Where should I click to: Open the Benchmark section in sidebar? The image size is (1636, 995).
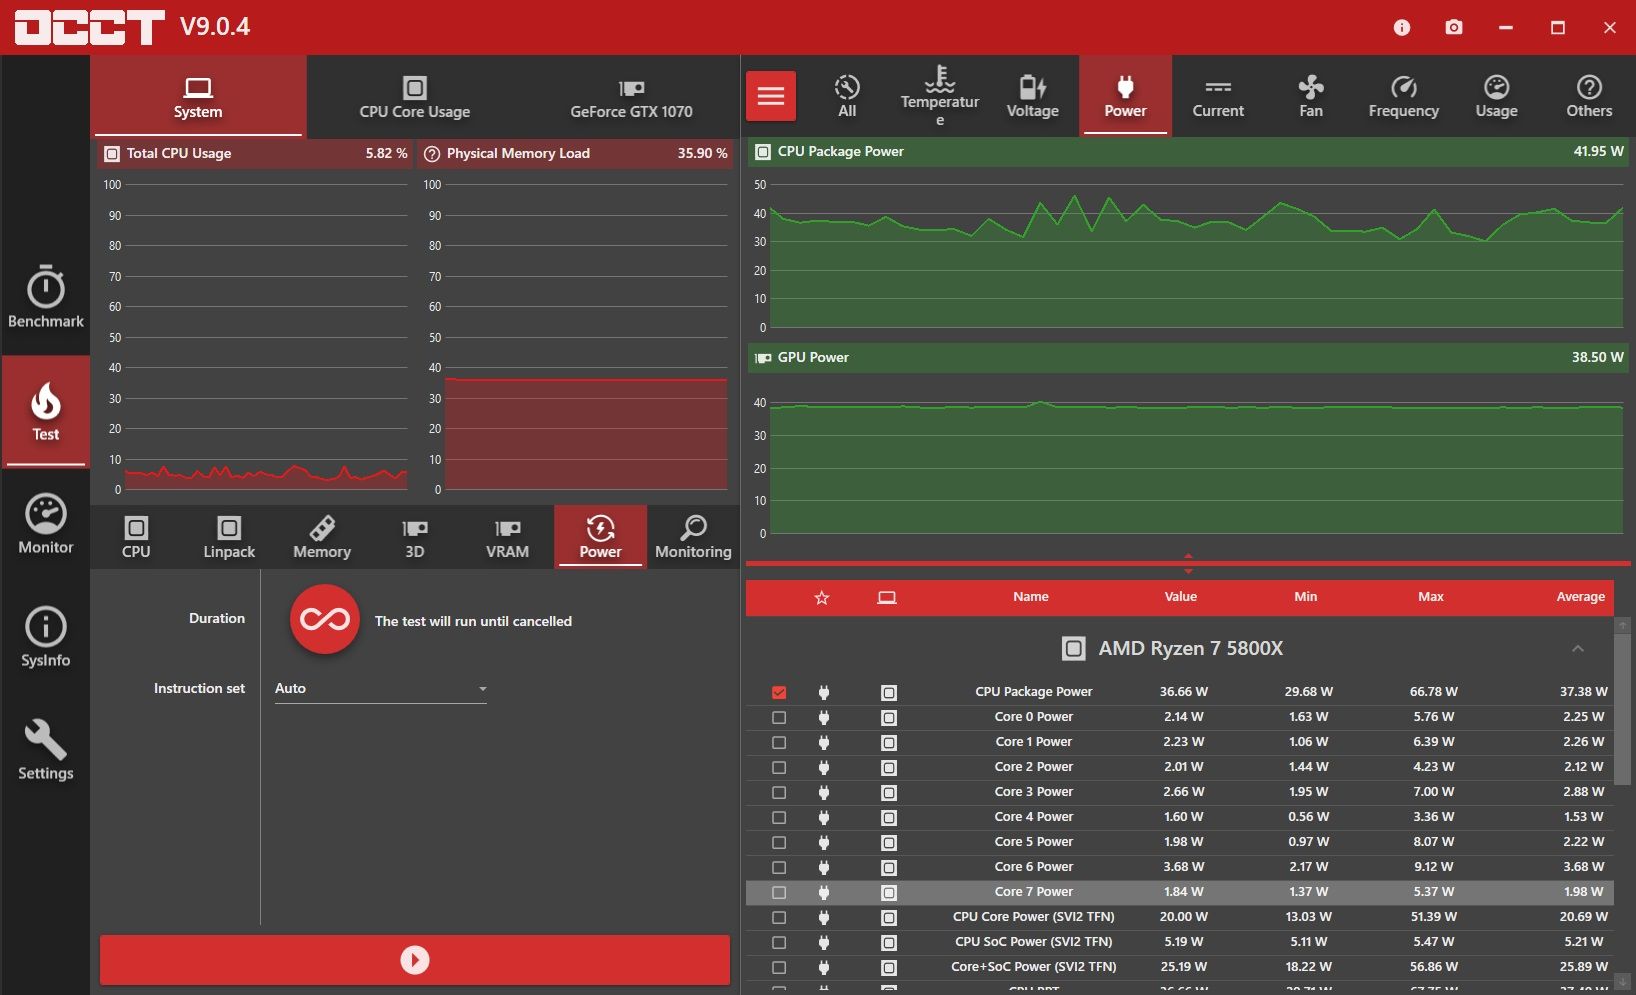coord(45,297)
